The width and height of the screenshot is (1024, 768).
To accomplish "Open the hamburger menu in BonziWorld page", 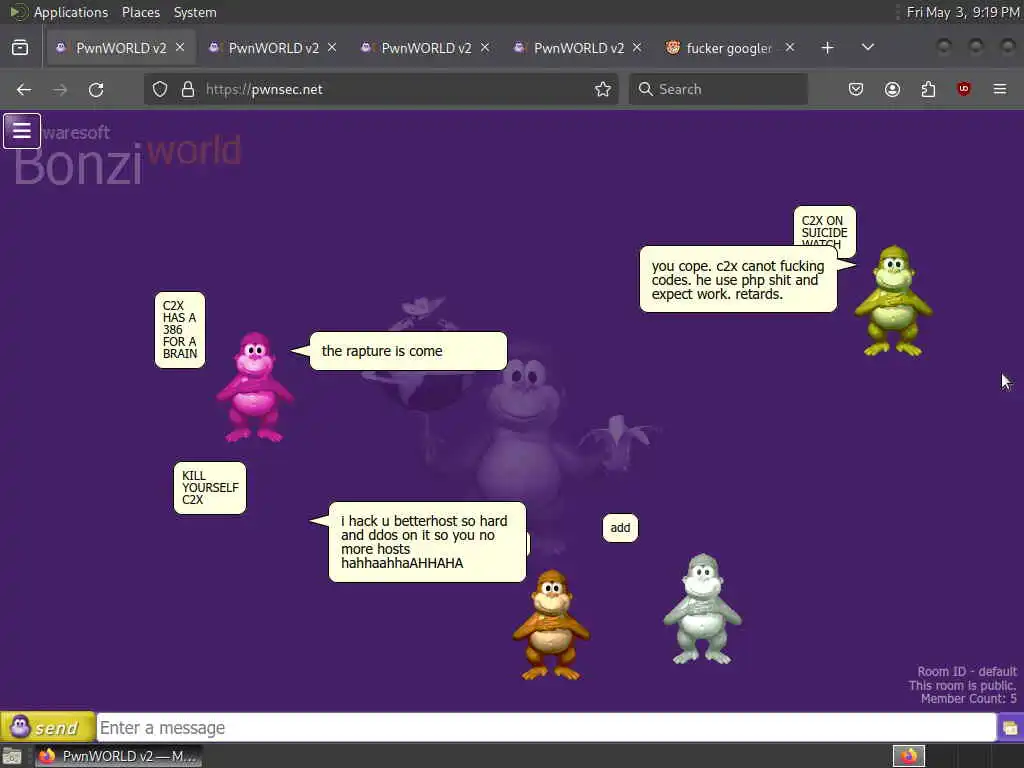I will (22, 131).
